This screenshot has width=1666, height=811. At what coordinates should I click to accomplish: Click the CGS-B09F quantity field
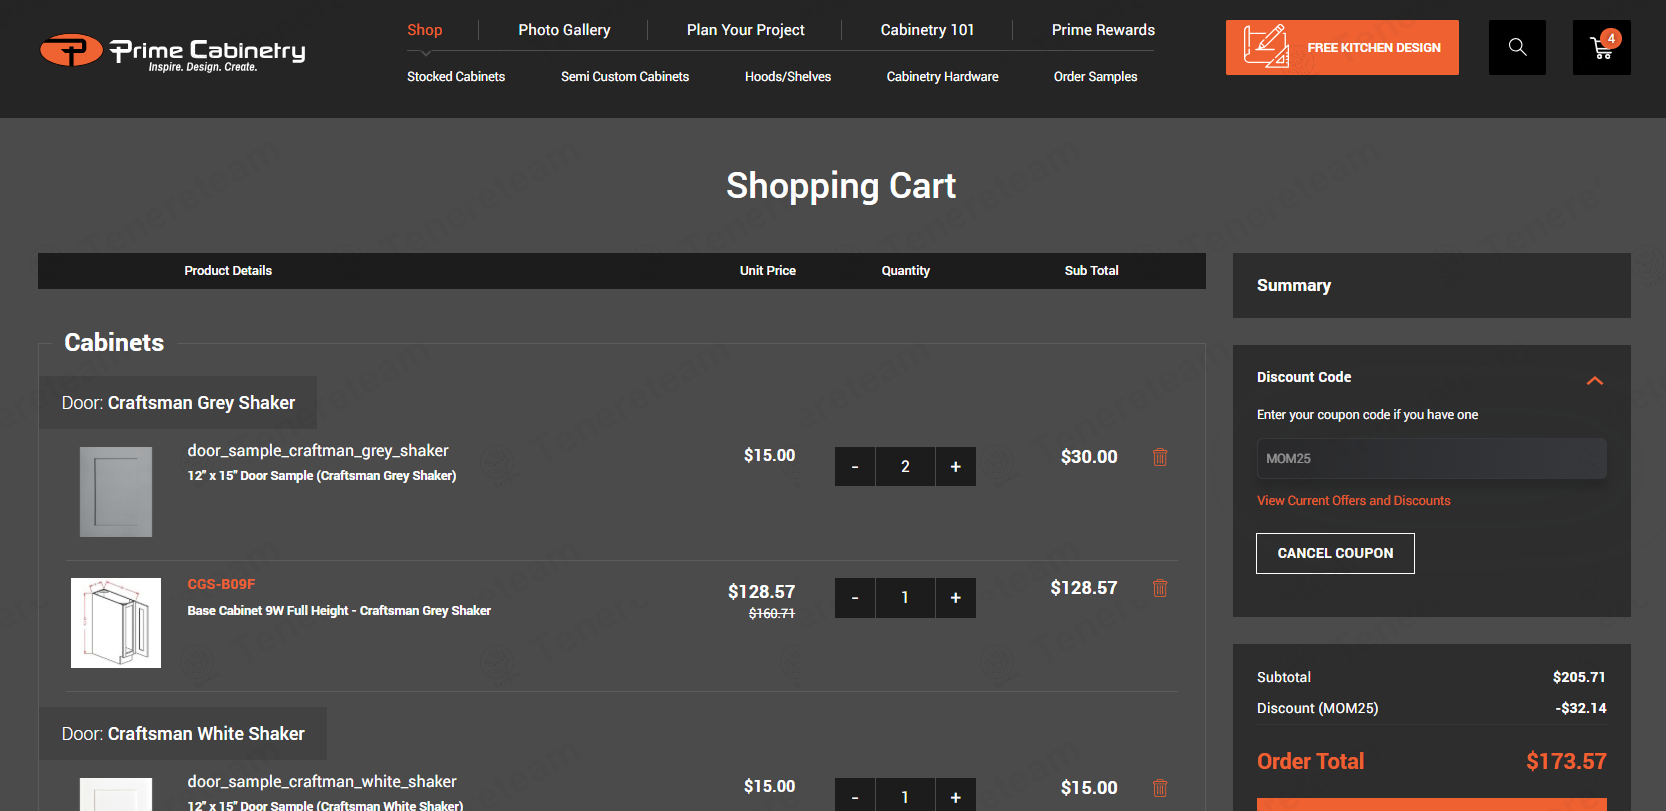pos(905,598)
